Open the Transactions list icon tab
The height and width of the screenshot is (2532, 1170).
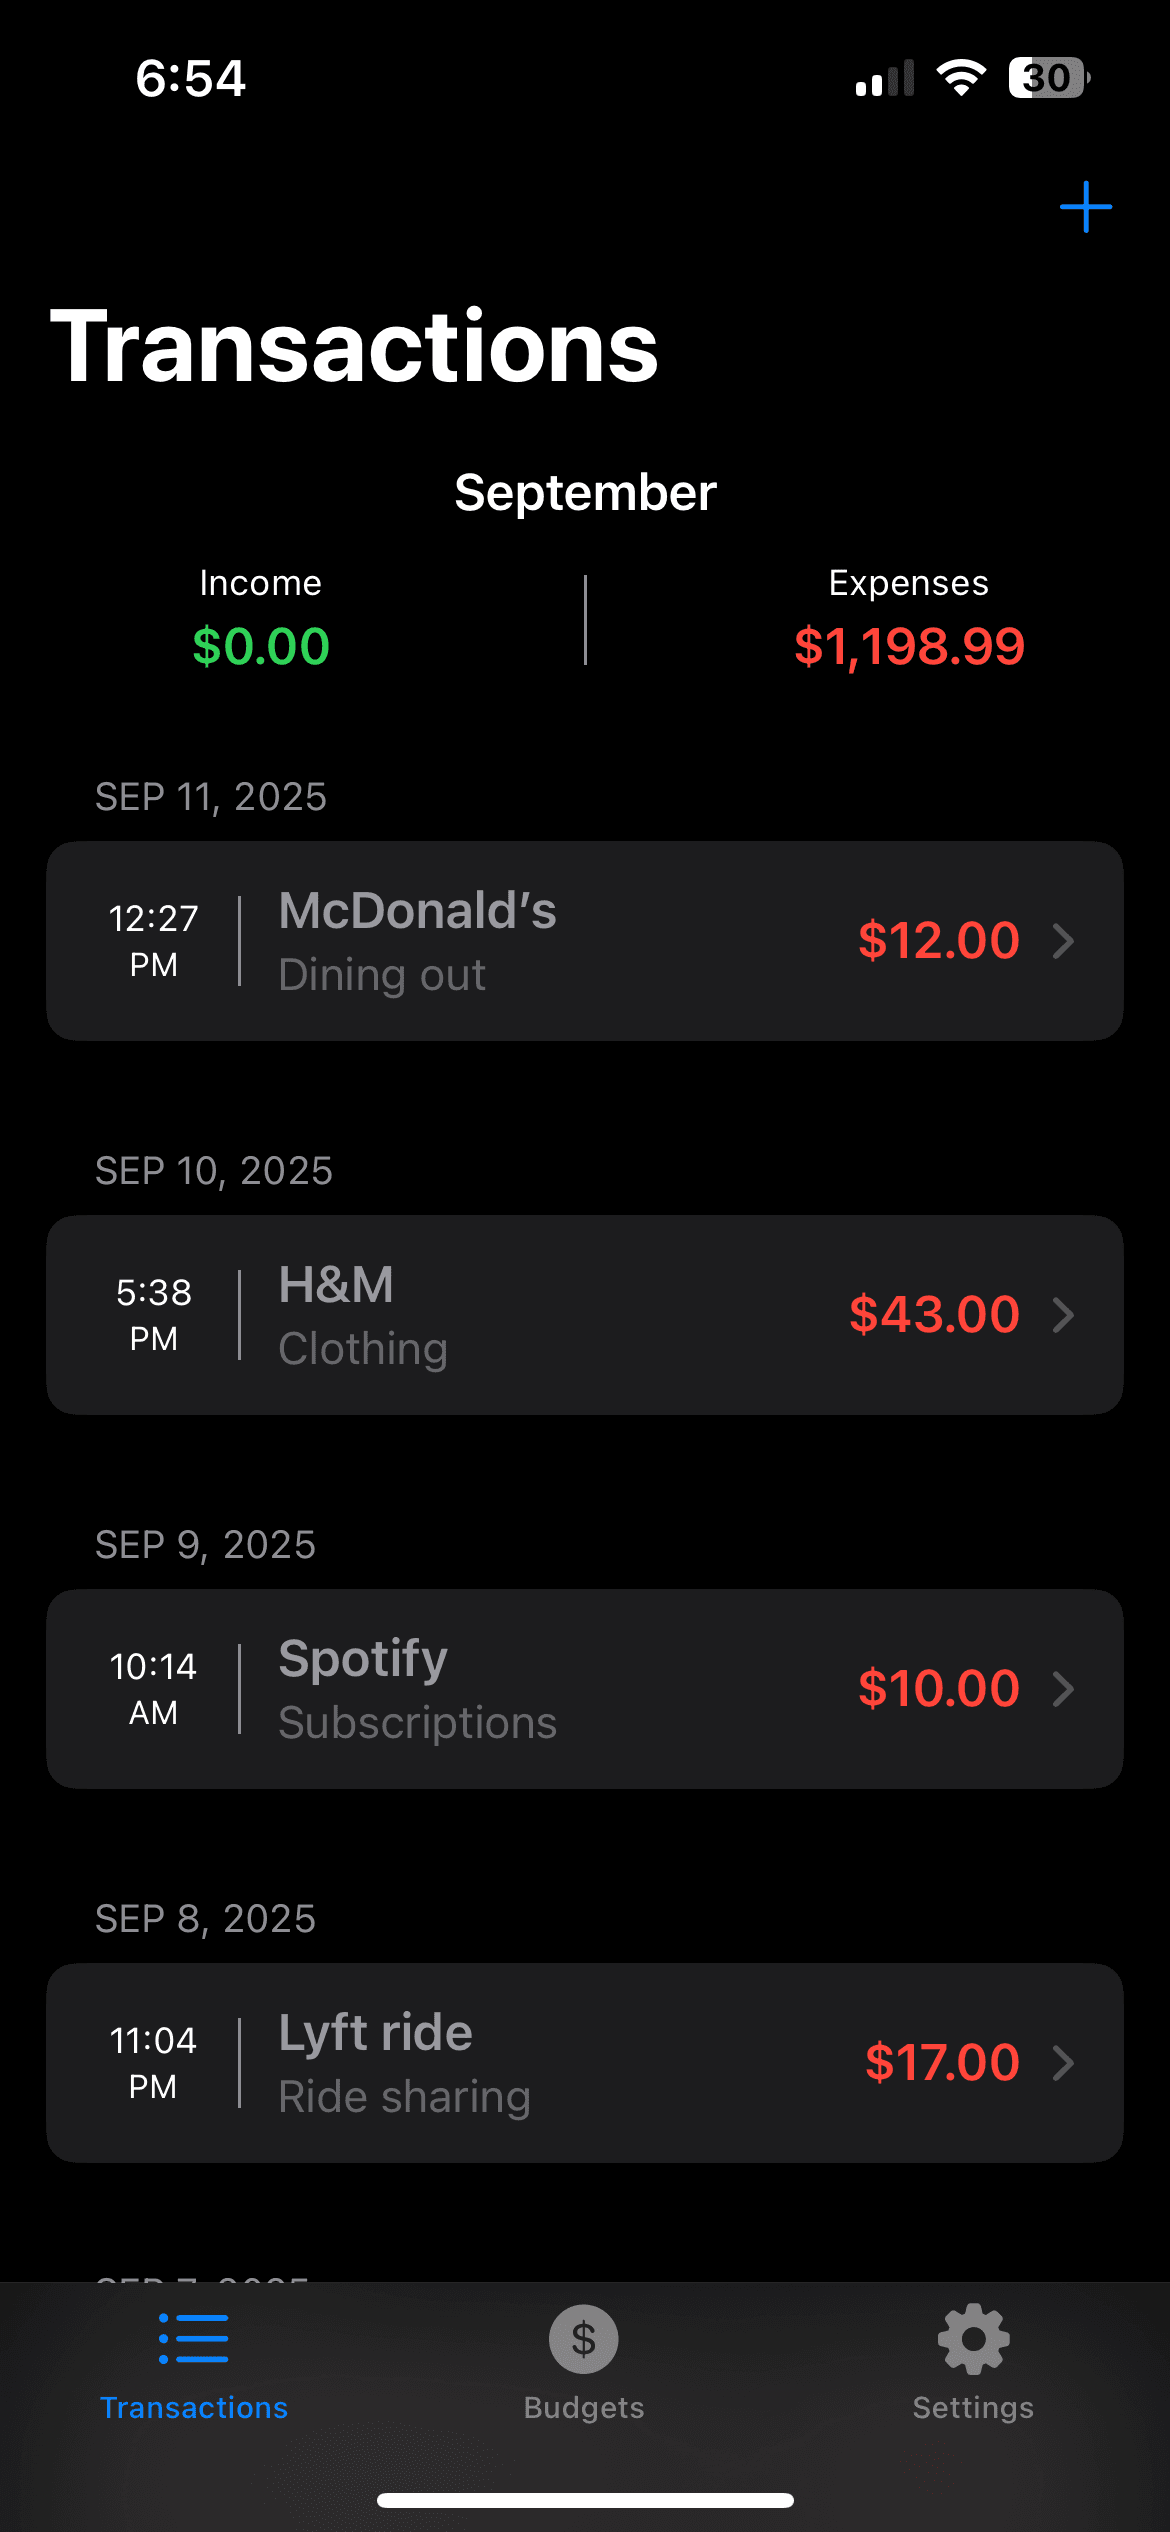(193, 2338)
